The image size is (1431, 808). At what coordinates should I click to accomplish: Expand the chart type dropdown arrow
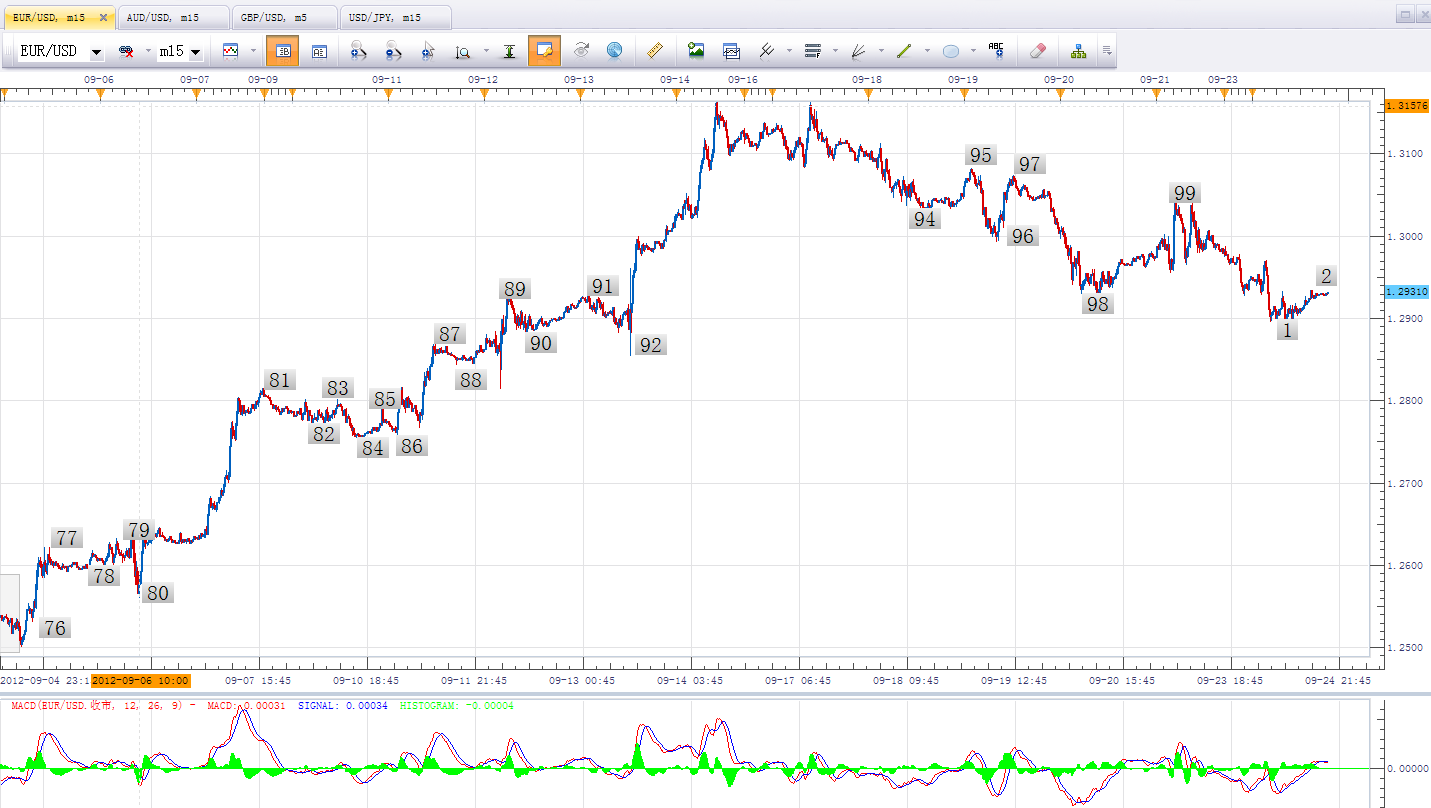[253, 51]
